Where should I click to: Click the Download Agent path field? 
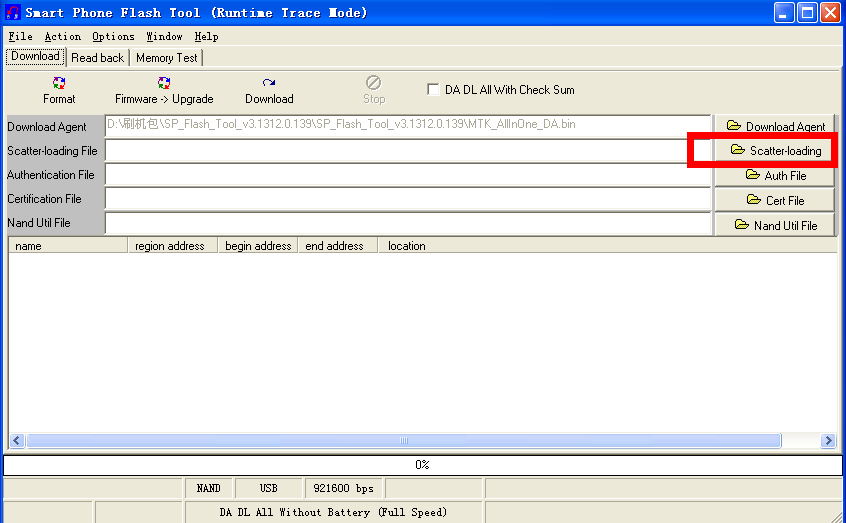click(x=408, y=126)
